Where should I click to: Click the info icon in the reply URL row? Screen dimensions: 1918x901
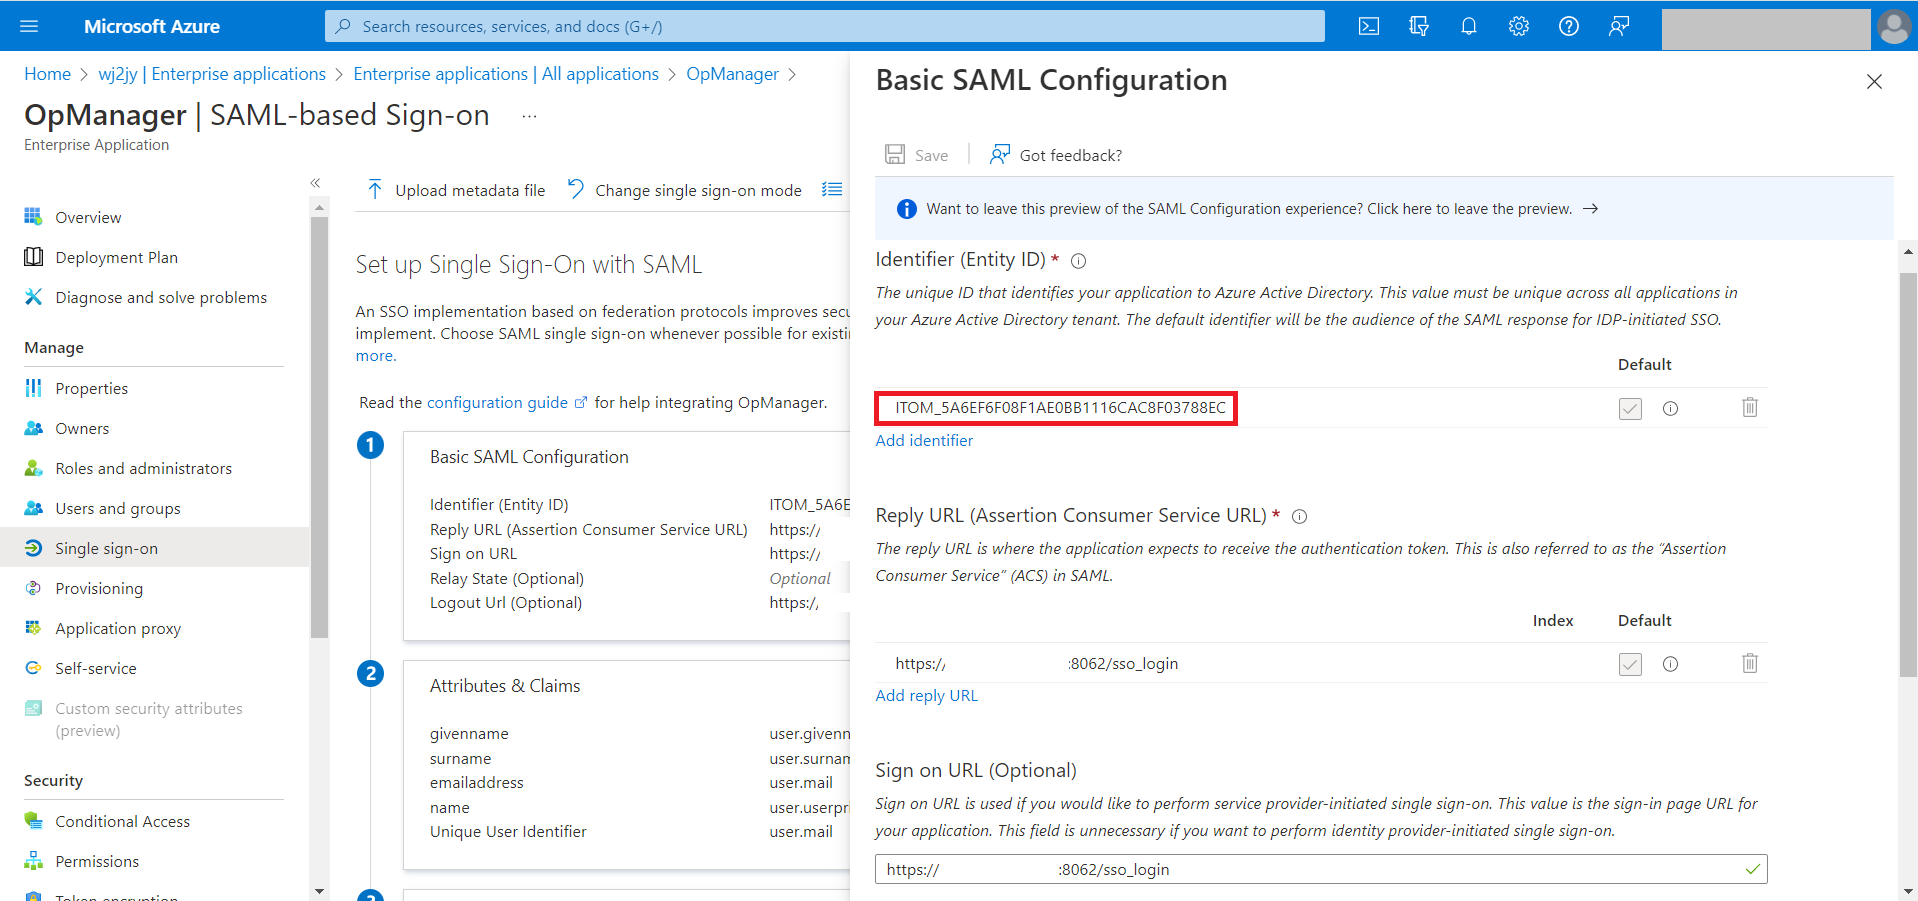pos(1670,664)
